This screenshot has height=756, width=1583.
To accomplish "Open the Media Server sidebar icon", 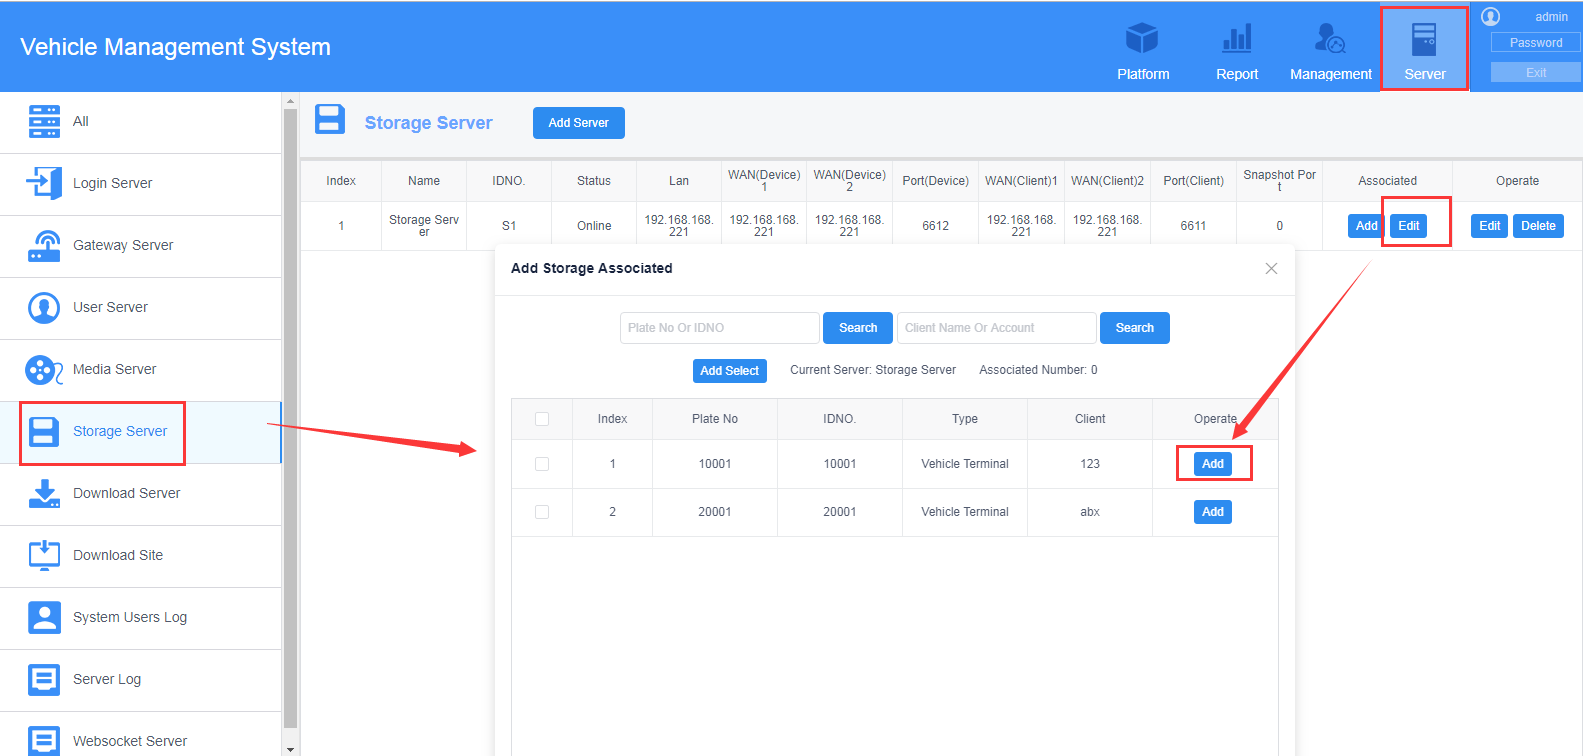I will pos(44,369).
